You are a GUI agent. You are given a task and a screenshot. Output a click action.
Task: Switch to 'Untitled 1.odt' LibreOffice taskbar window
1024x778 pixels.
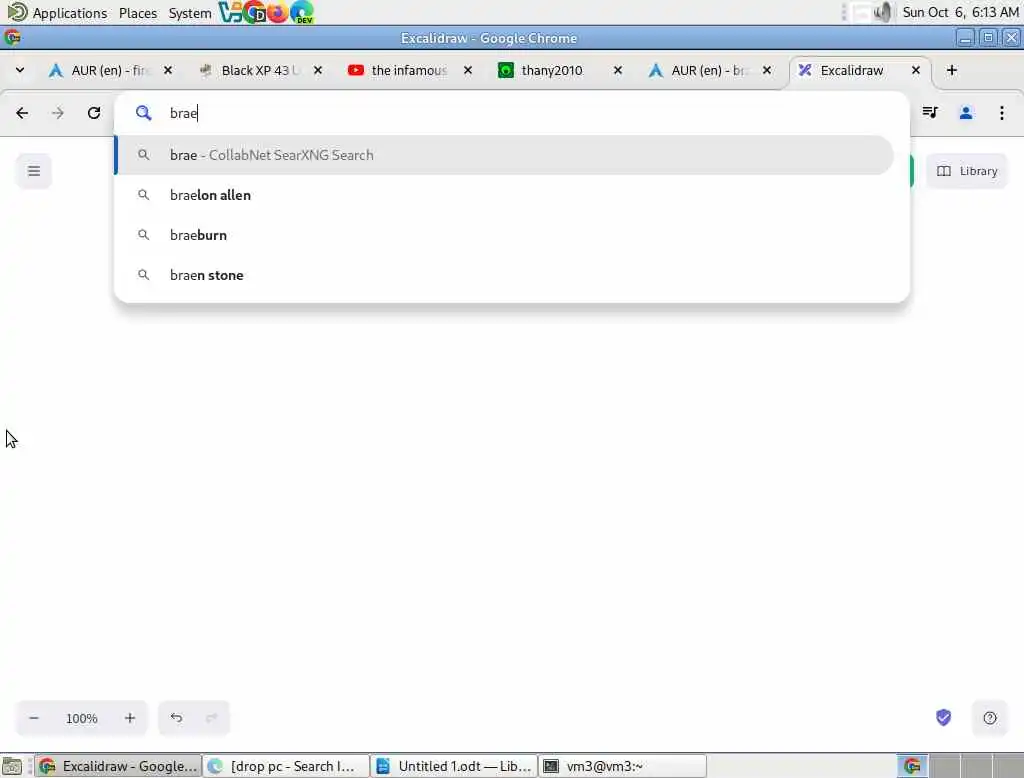(454, 766)
